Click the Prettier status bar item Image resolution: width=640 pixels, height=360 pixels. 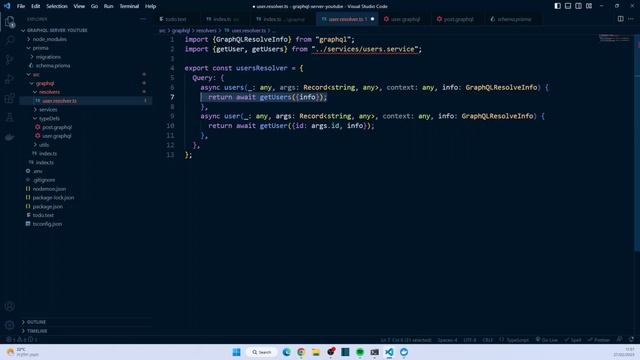click(x=598, y=340)
